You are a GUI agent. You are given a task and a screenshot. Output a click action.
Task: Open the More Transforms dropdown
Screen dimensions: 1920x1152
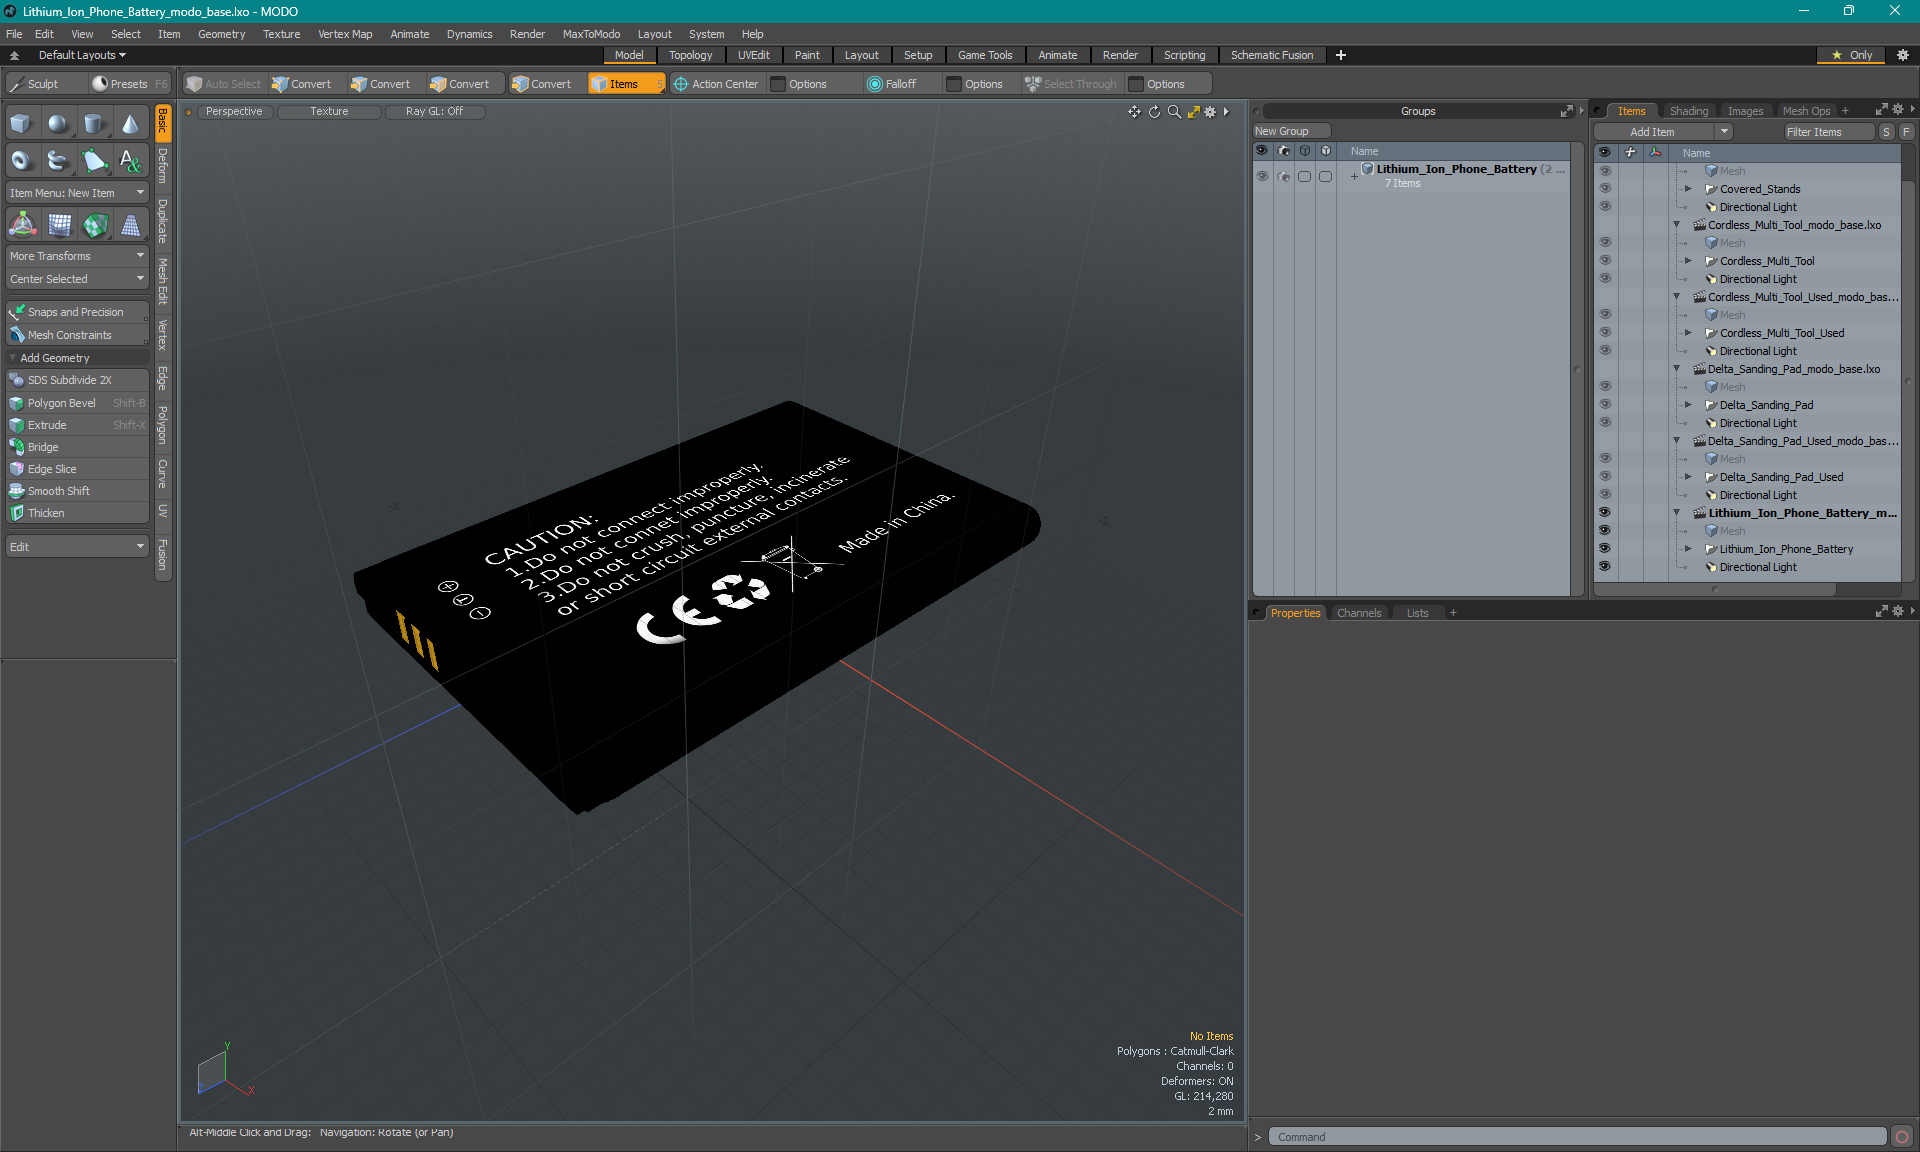(x=77, y=256)
